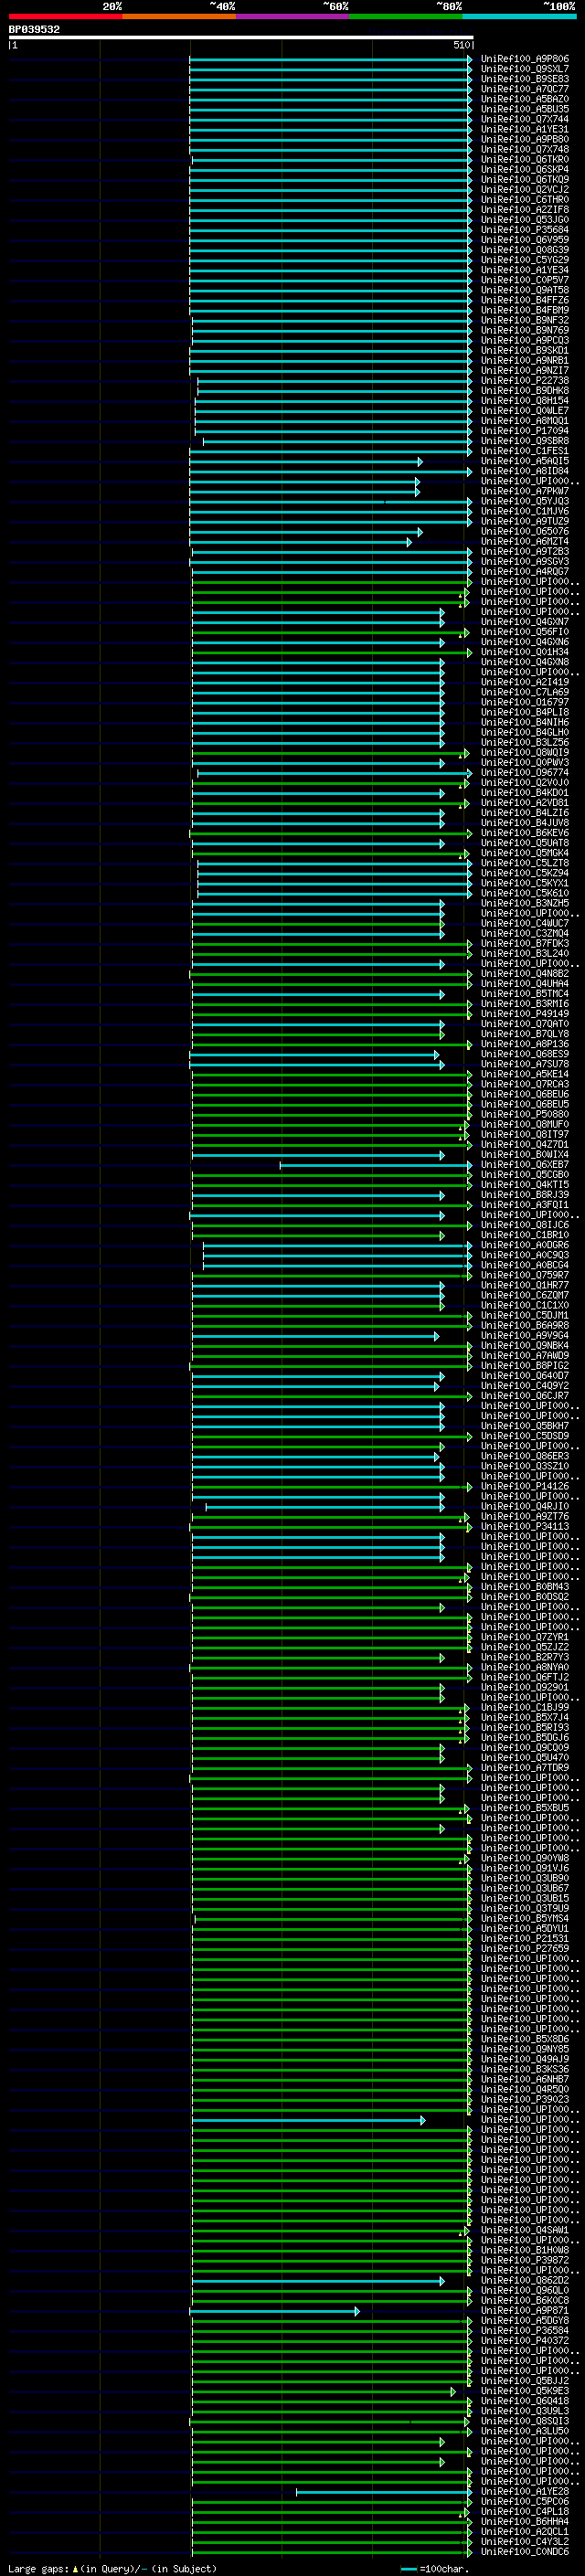Open hit UniRef100_B9SE83
The width and height of the screenshot is (585, 2576).
[525, 79]
